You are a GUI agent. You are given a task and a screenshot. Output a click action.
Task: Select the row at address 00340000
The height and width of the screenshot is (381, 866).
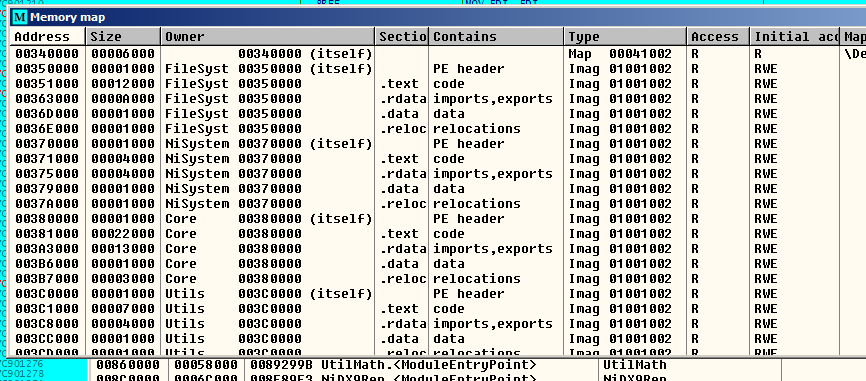click(x=438, y=54)
